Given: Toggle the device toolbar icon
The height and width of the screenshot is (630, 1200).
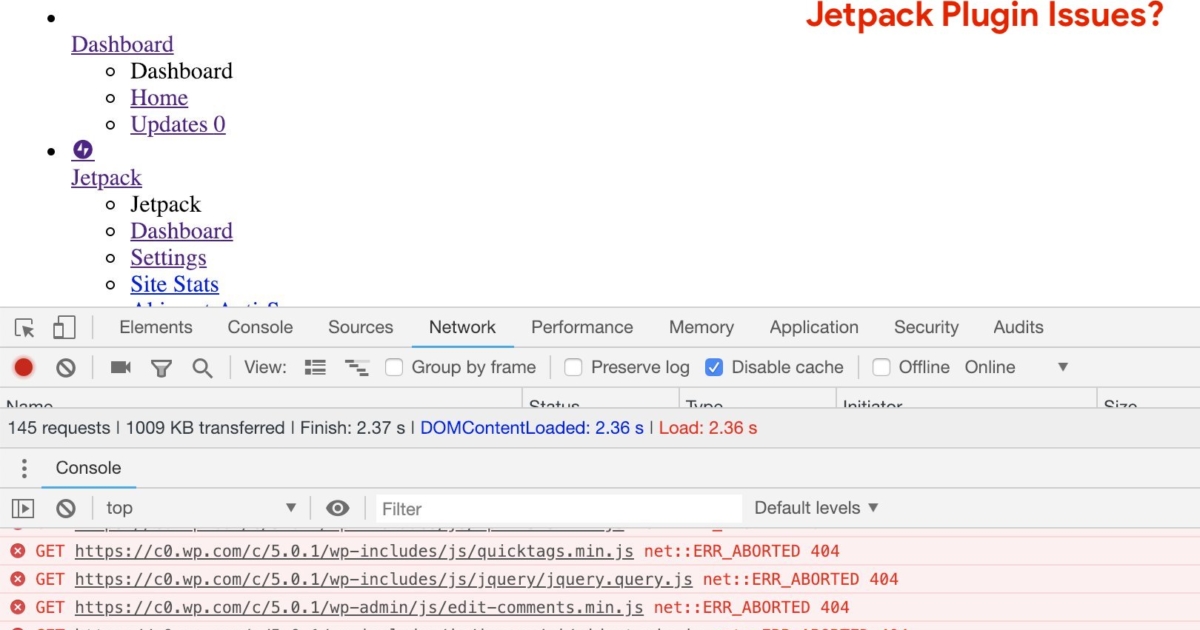Looking at the screenshot, I should (64, 328).
